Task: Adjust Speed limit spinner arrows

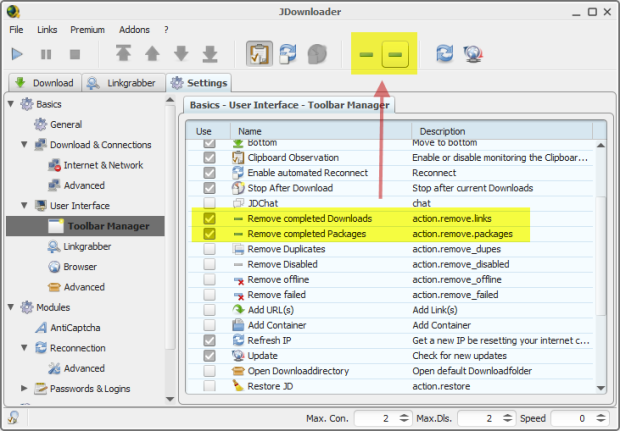Action: (x=601, y=418)
